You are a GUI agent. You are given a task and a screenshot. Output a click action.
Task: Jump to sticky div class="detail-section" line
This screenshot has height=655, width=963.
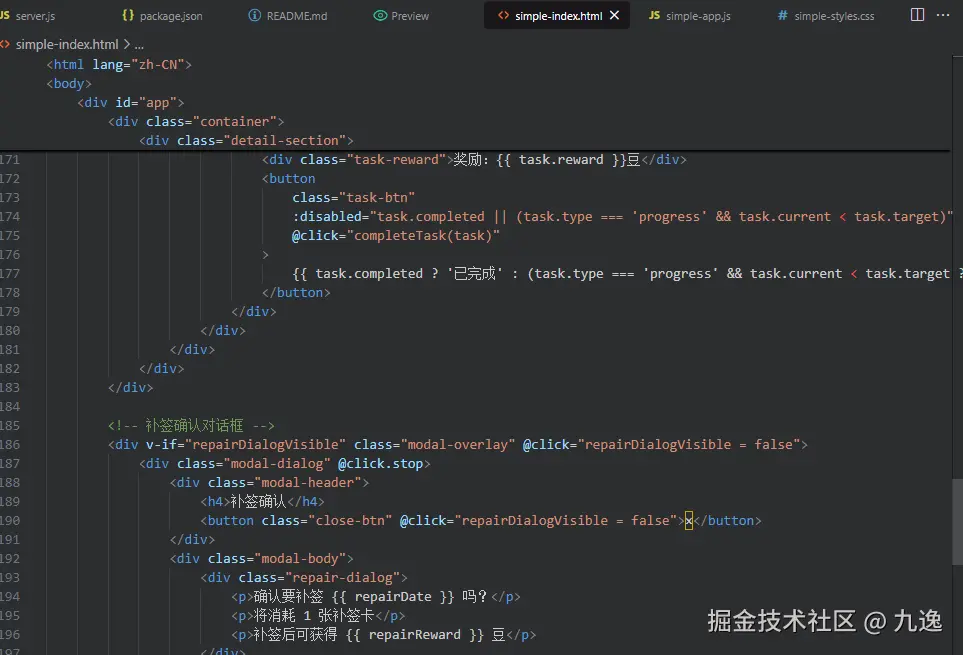[246, 141]
